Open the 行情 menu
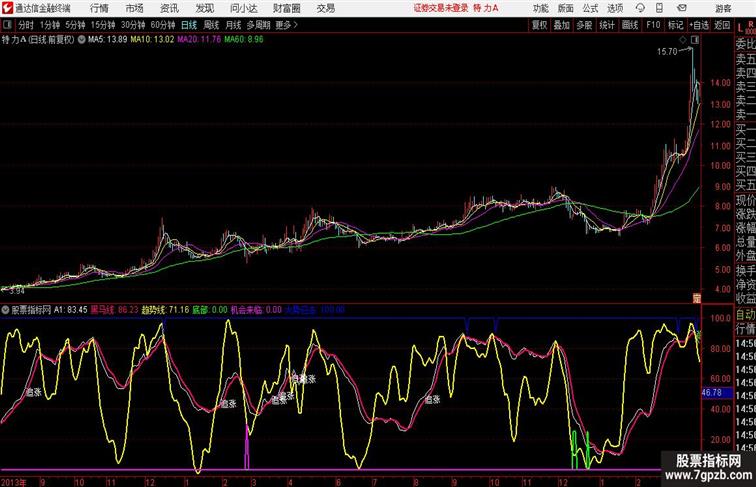 (99, 8)
